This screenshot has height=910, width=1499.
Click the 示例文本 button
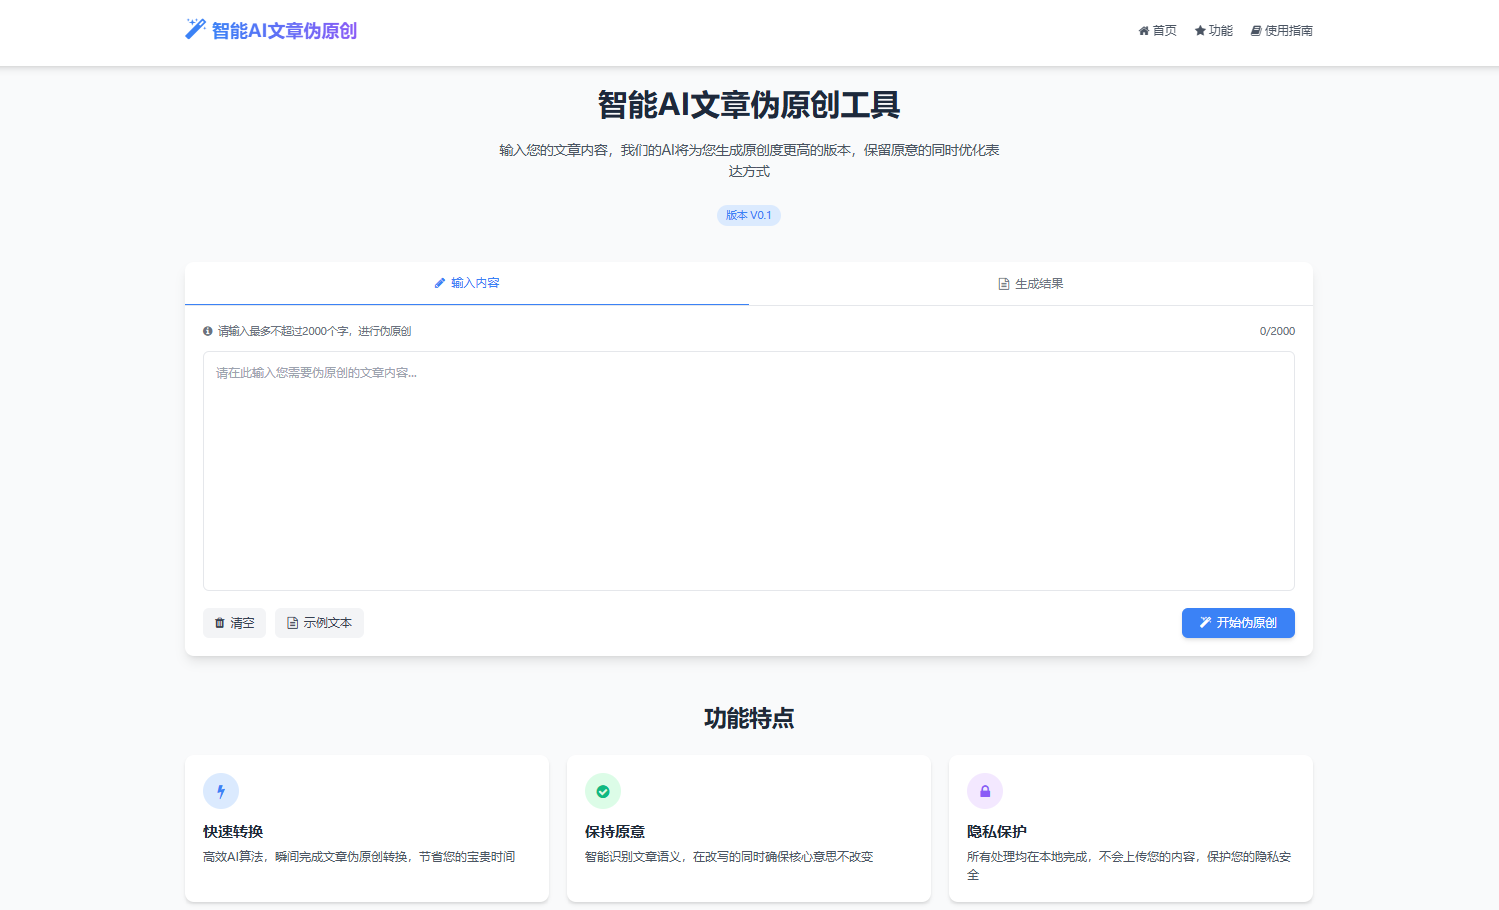click(x=319, y=622)
